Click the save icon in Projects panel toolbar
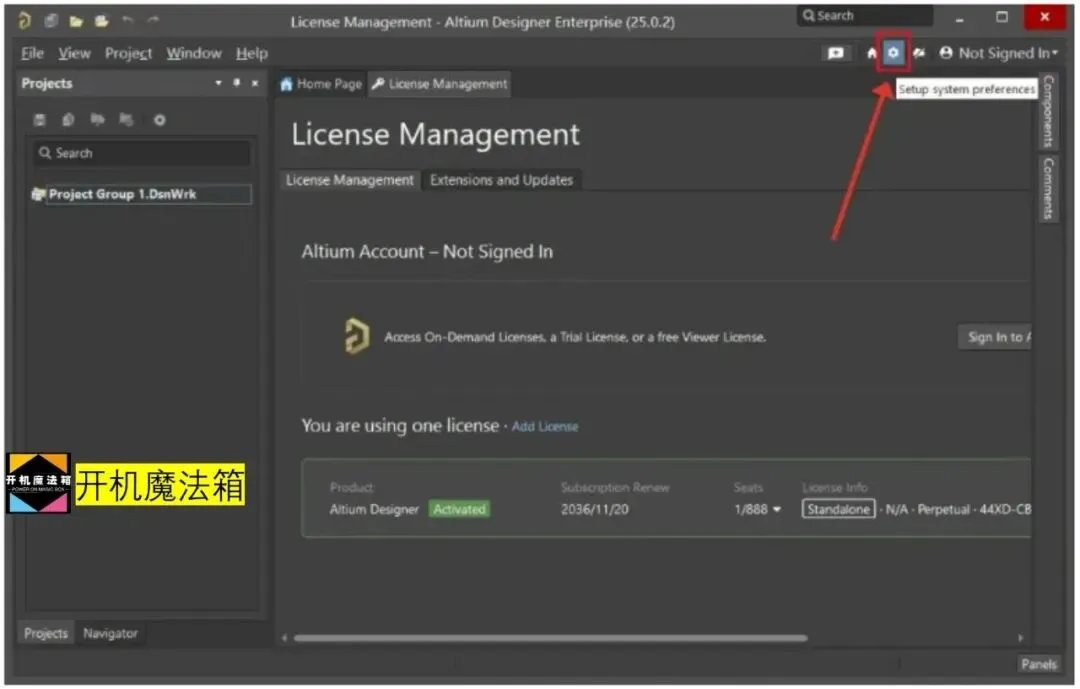1080x689 pixels. point(39,120)
